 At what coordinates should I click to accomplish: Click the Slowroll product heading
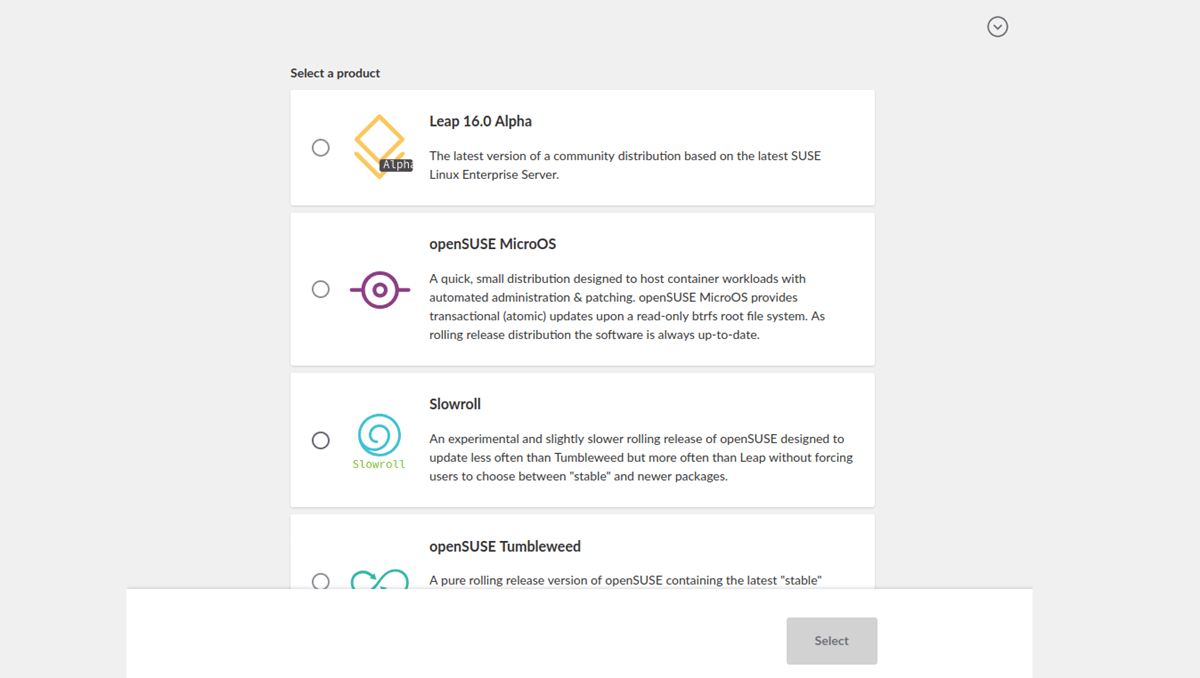(455, 404)
